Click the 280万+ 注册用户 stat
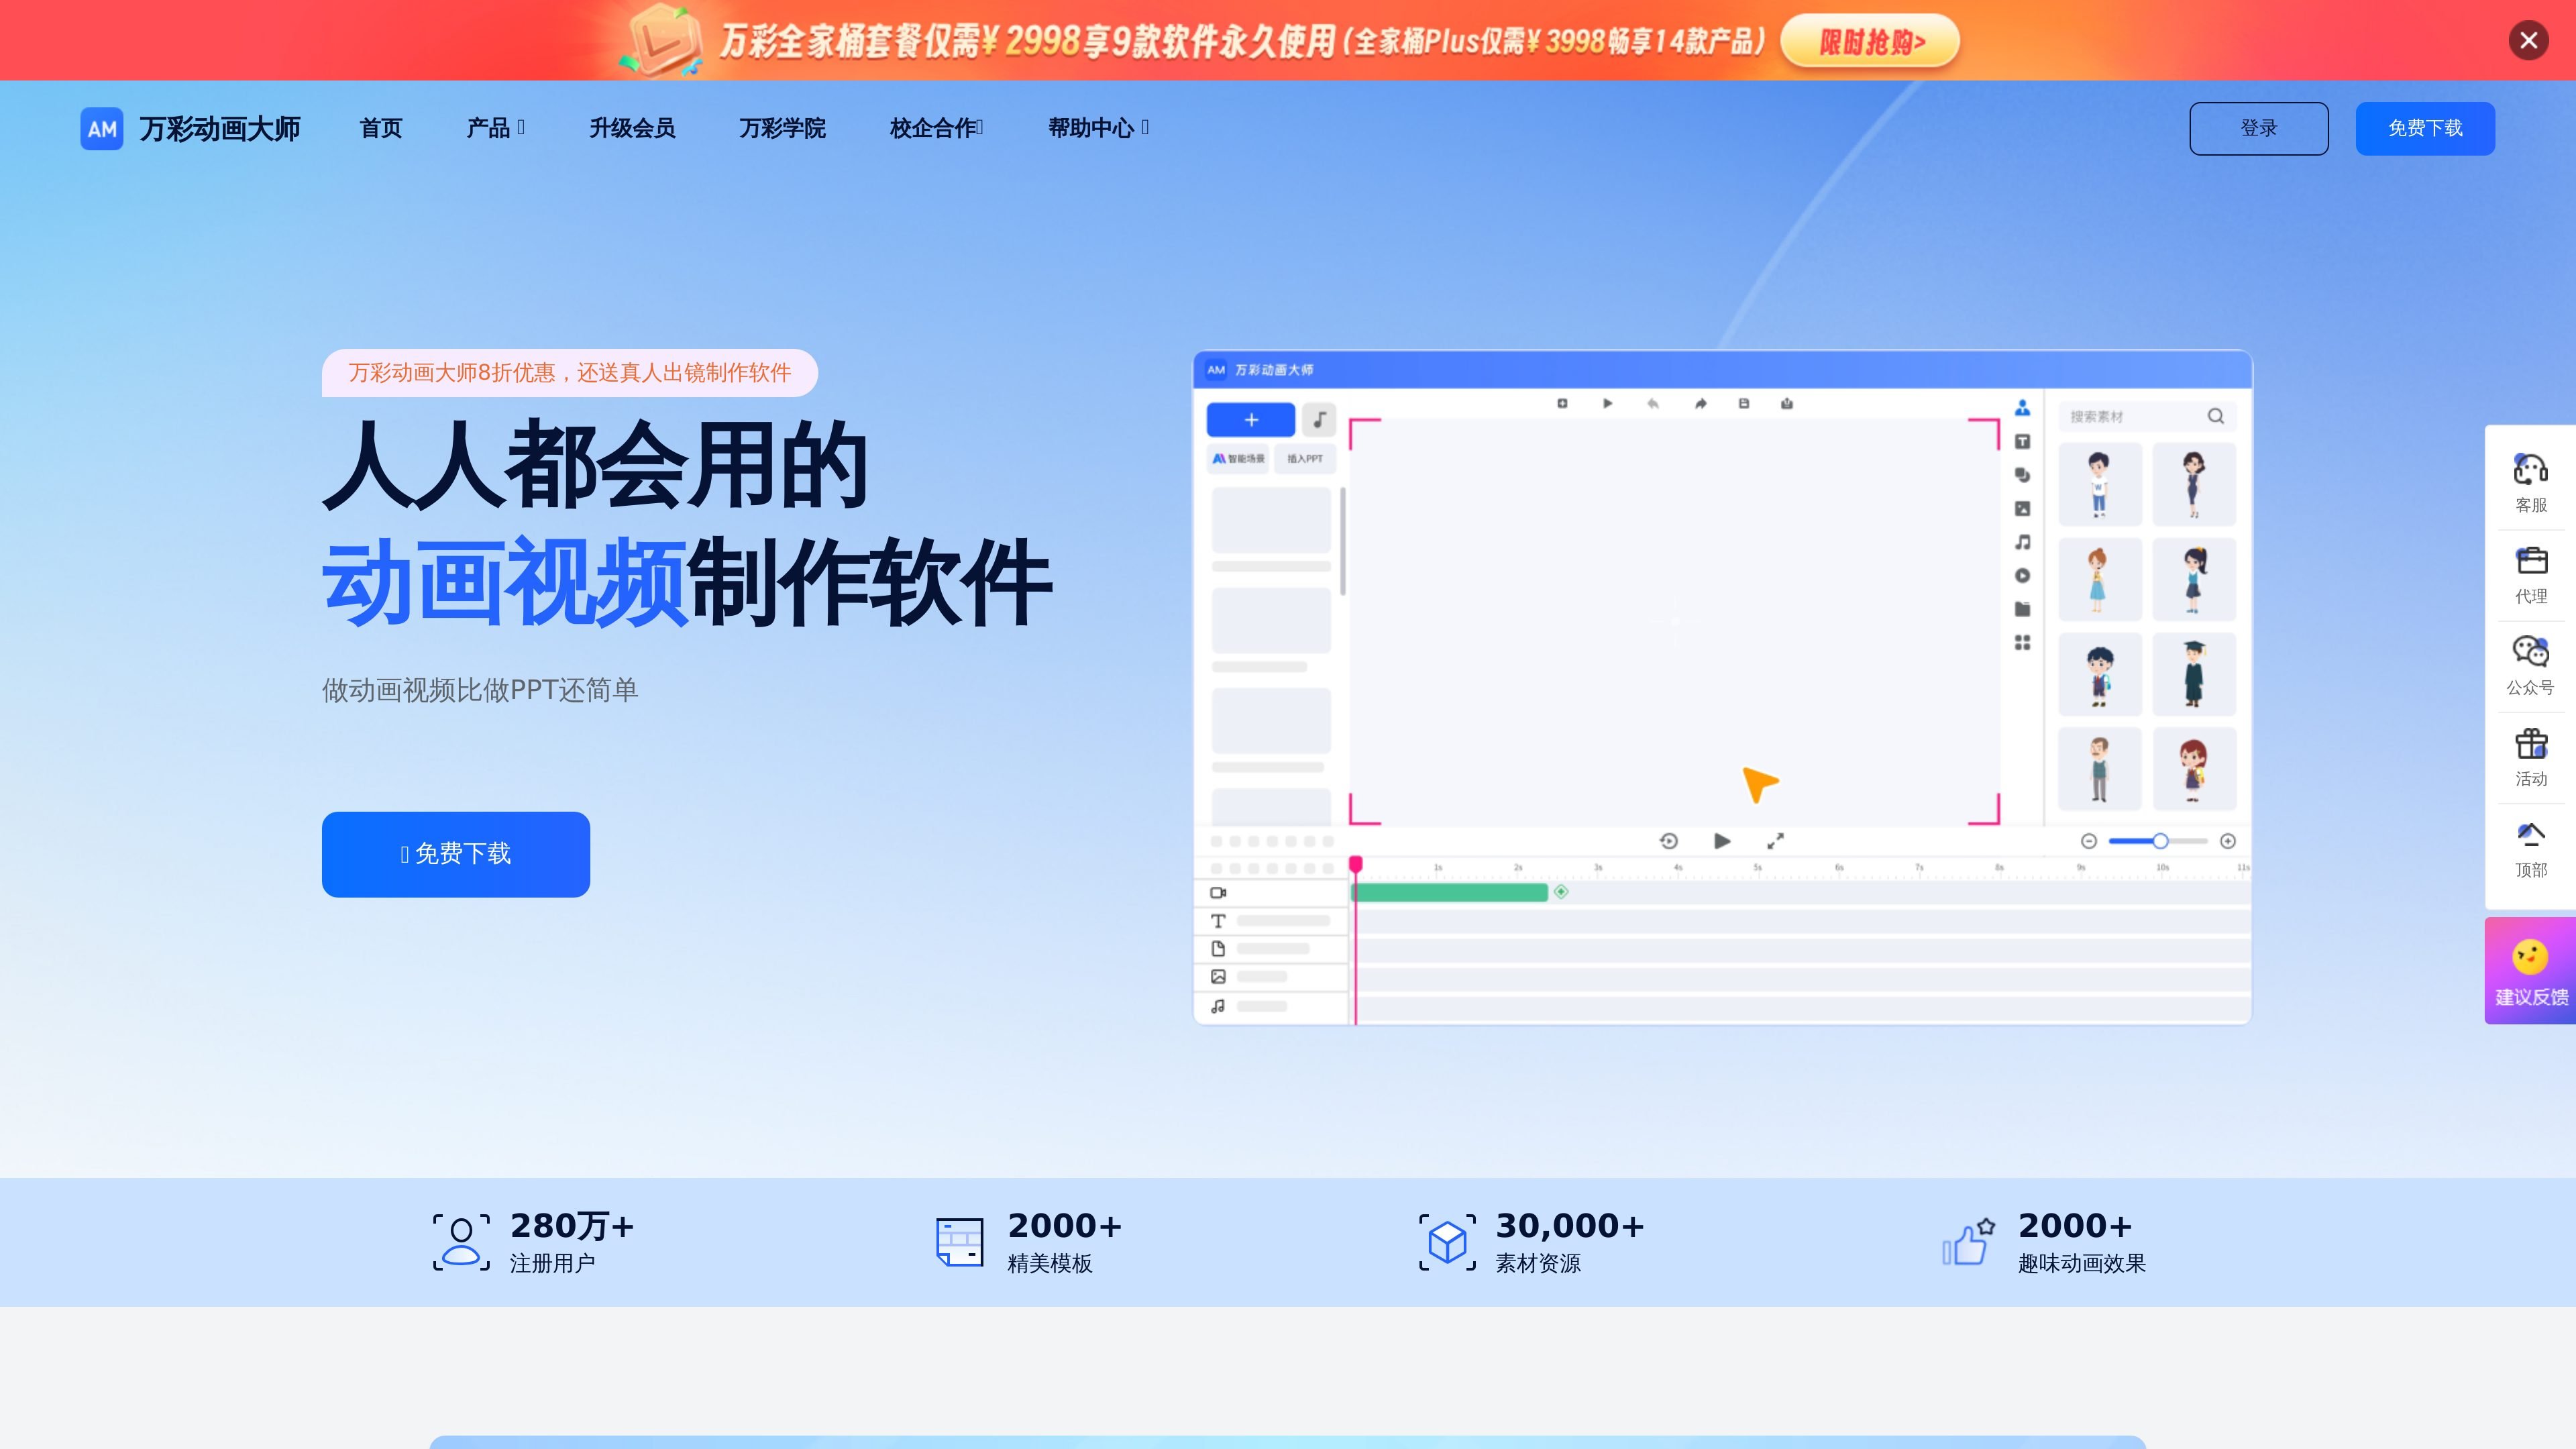 (x=533, y=1242)
